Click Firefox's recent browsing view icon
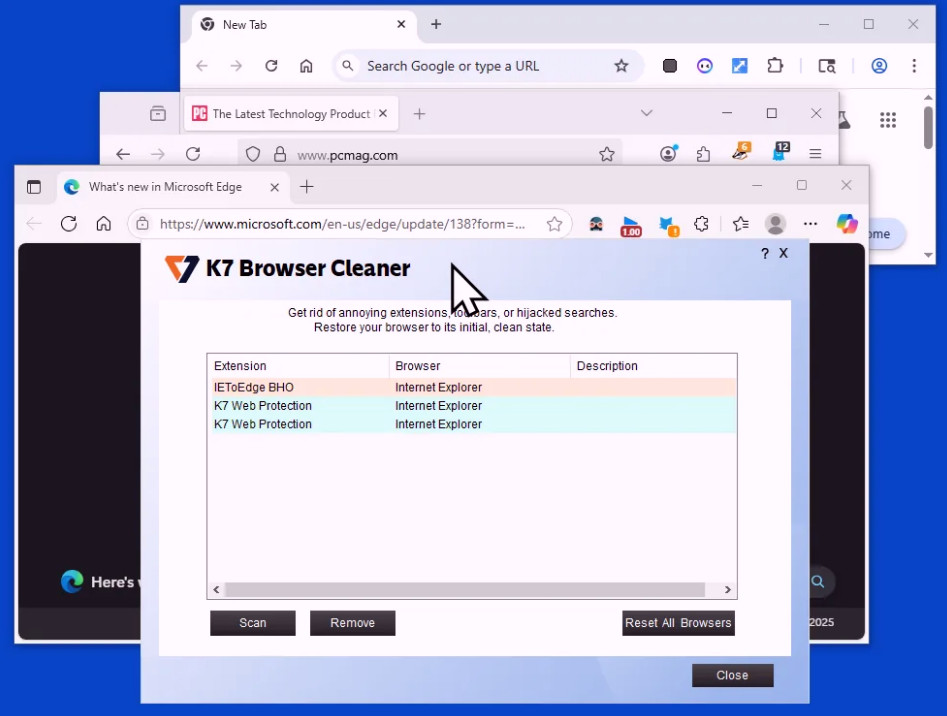 pyautogui.click(x=158, y=113)
